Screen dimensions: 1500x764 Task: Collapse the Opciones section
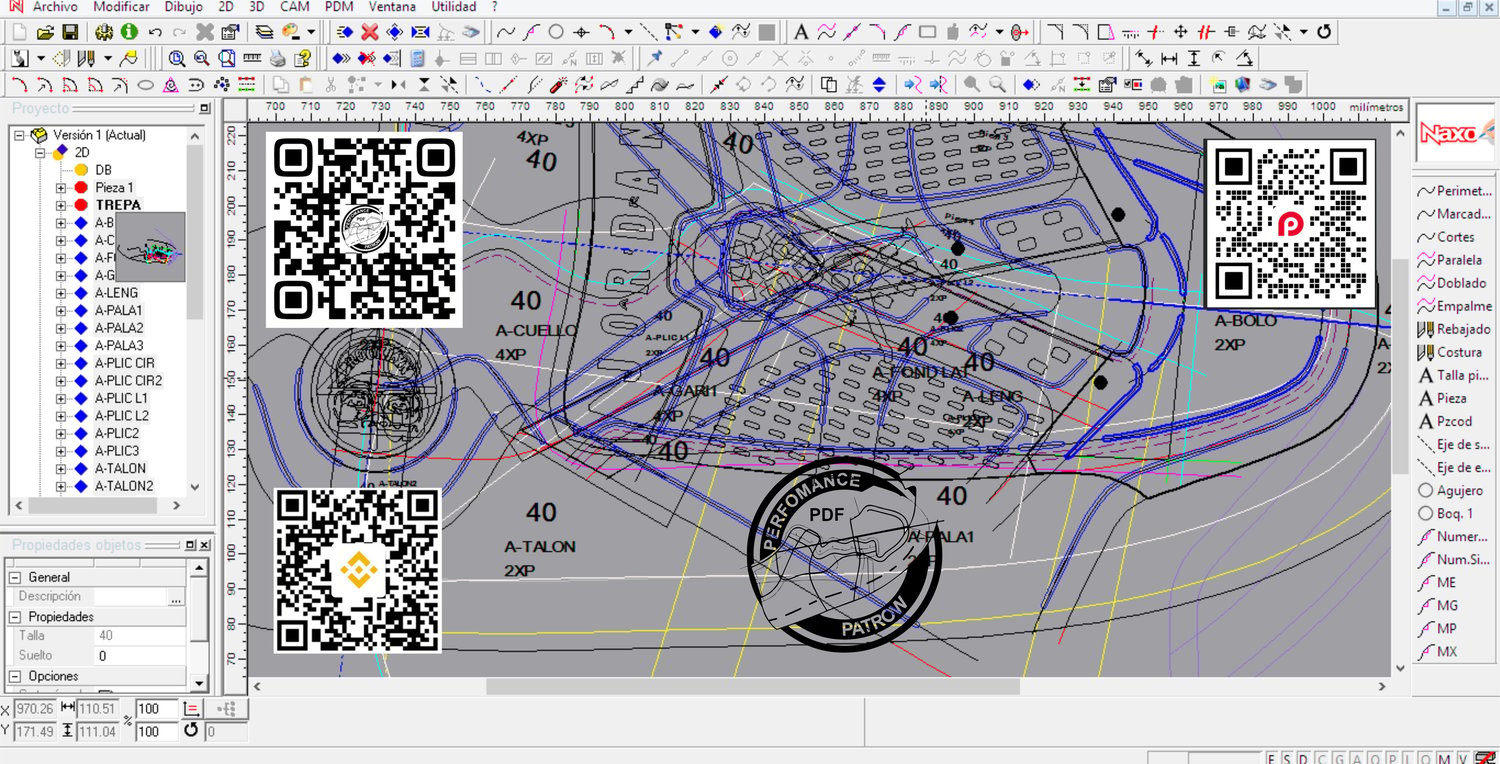pos(15,676)
